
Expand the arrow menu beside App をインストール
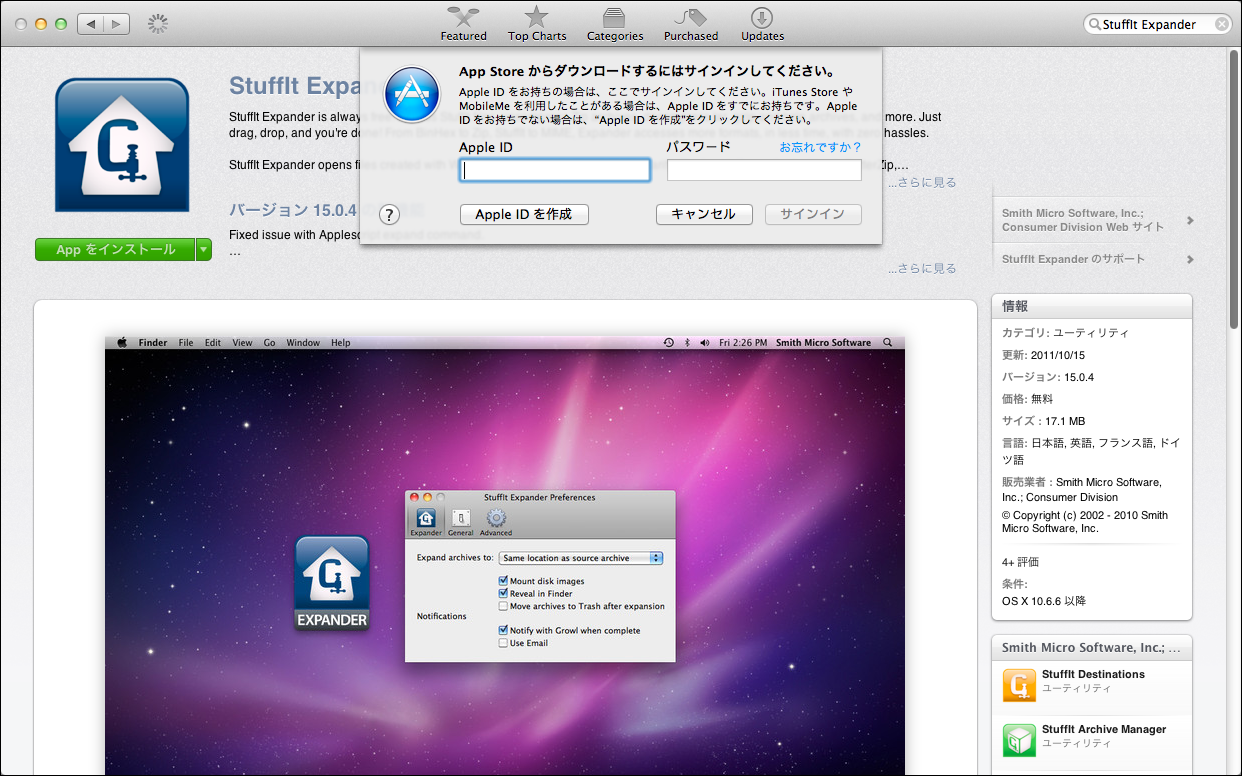click(204, 250)
